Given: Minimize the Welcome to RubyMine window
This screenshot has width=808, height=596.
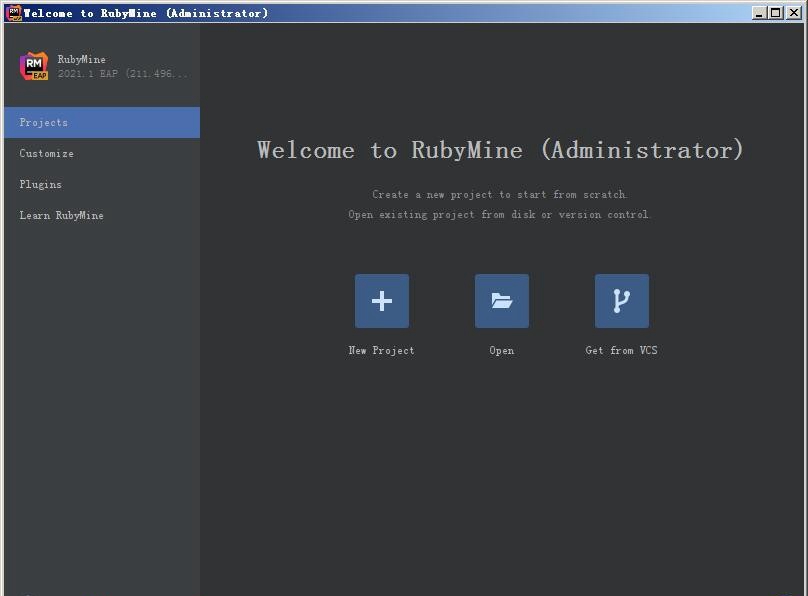Looking at the screenshot, I should 759,13.
